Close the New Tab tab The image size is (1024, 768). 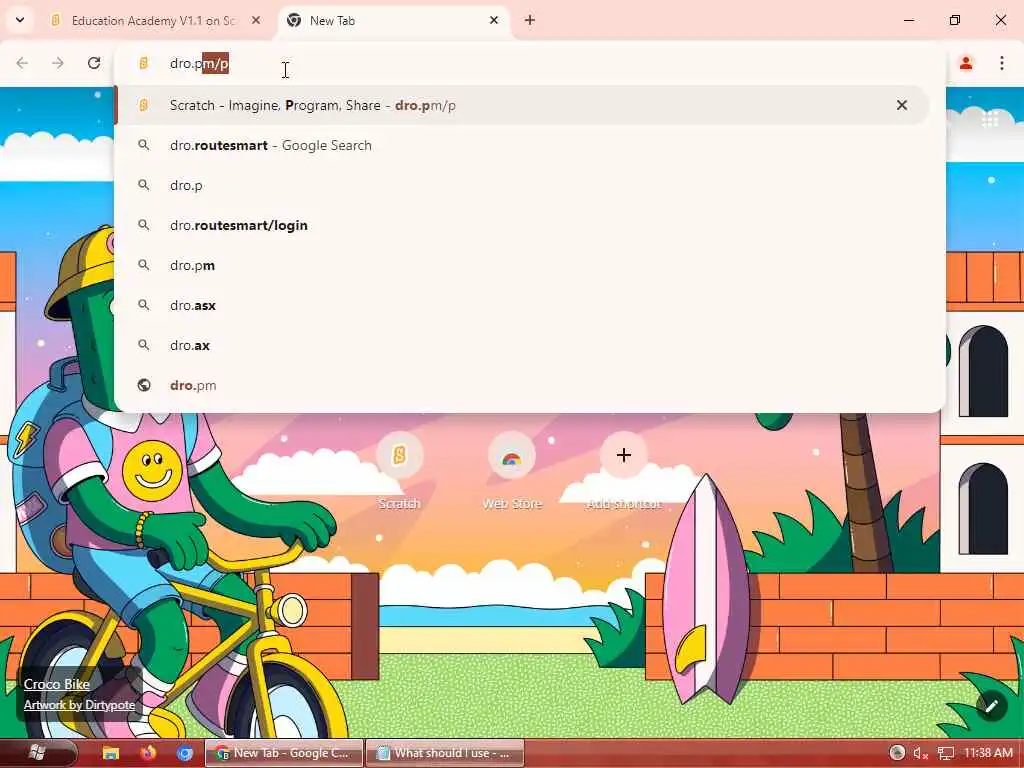pyautogui.click(x=494, y=20)
